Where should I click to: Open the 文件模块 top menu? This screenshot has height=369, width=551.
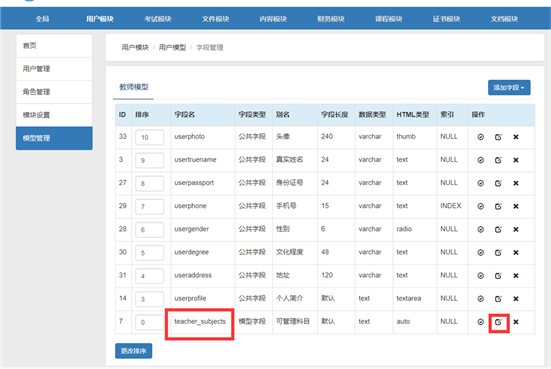[215, 19]
